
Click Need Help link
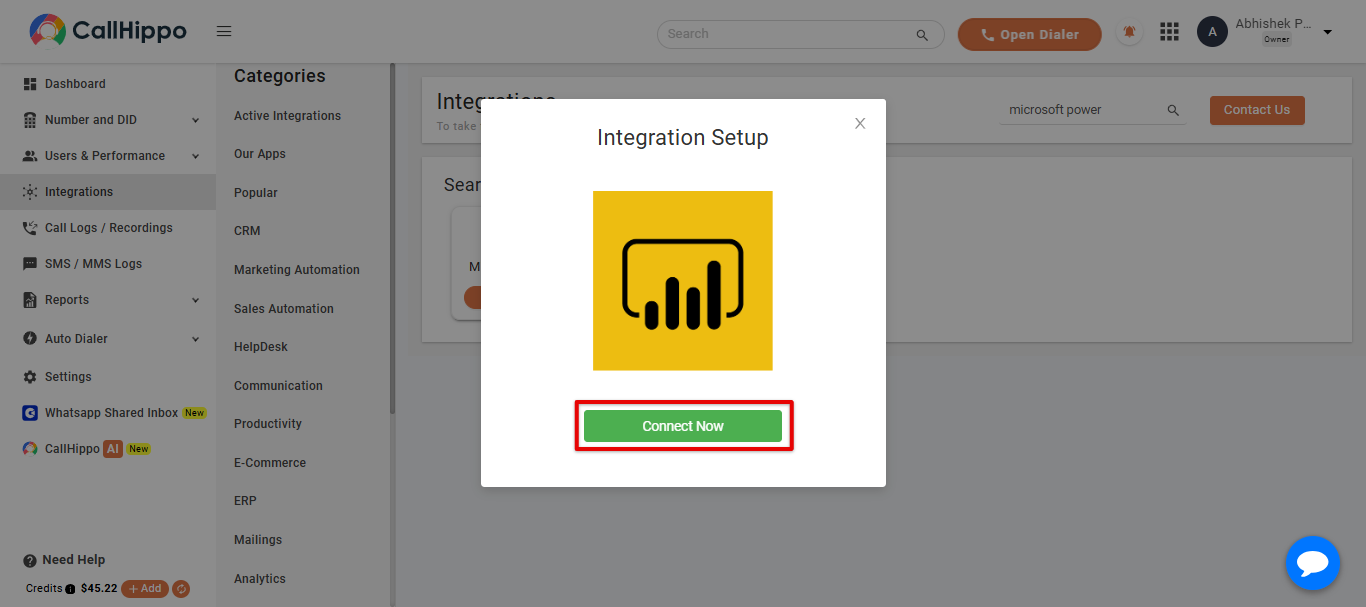point(73,560)
